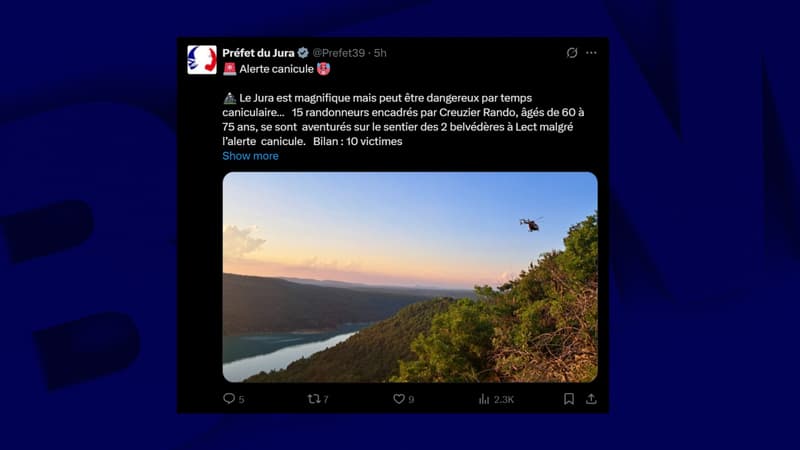The width and height of the screenshot is (800, 450).
Task: Click the Préfet du Jura display name
Action: tap(258, 53)
